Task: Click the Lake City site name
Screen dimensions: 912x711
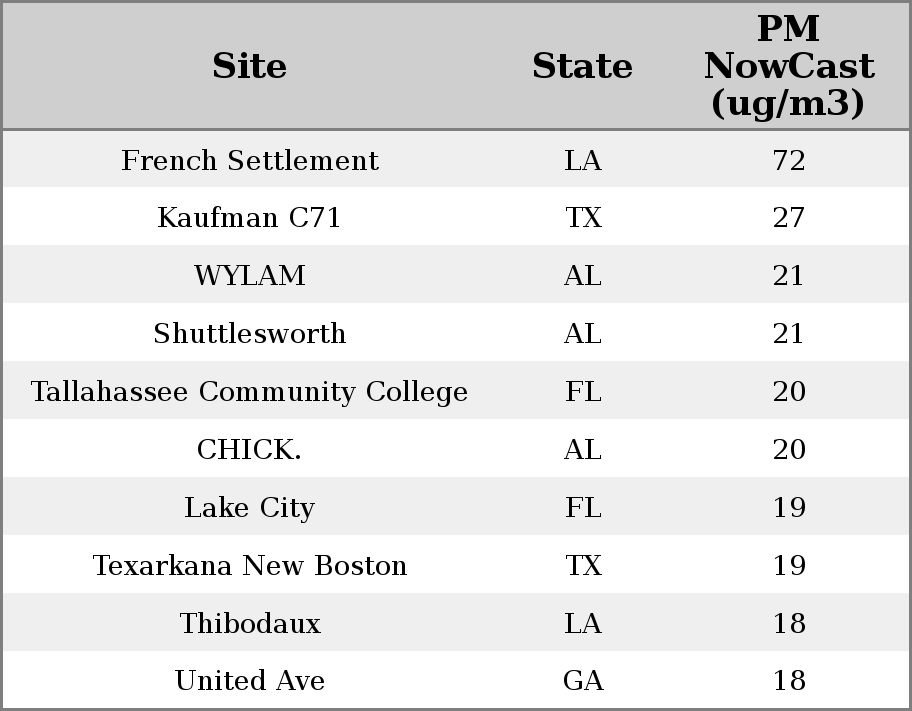Action: point(250,508)
